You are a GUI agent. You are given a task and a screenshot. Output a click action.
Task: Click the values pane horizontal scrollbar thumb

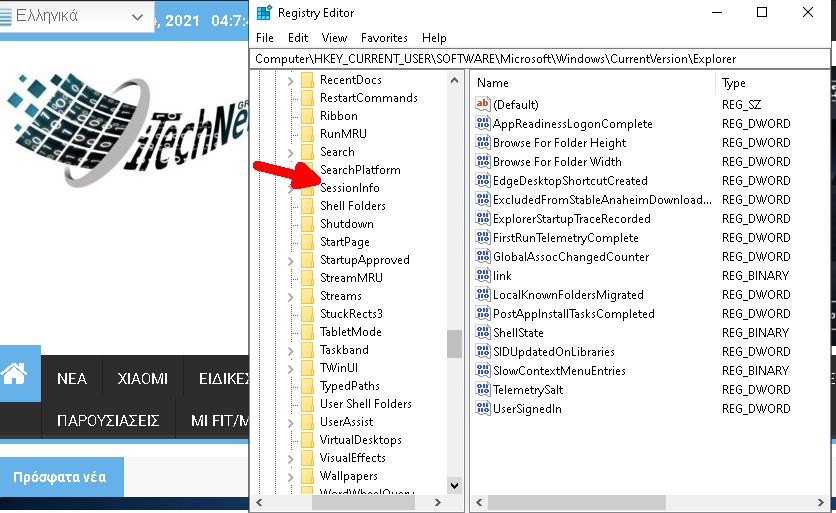click(x=576, y=502)
